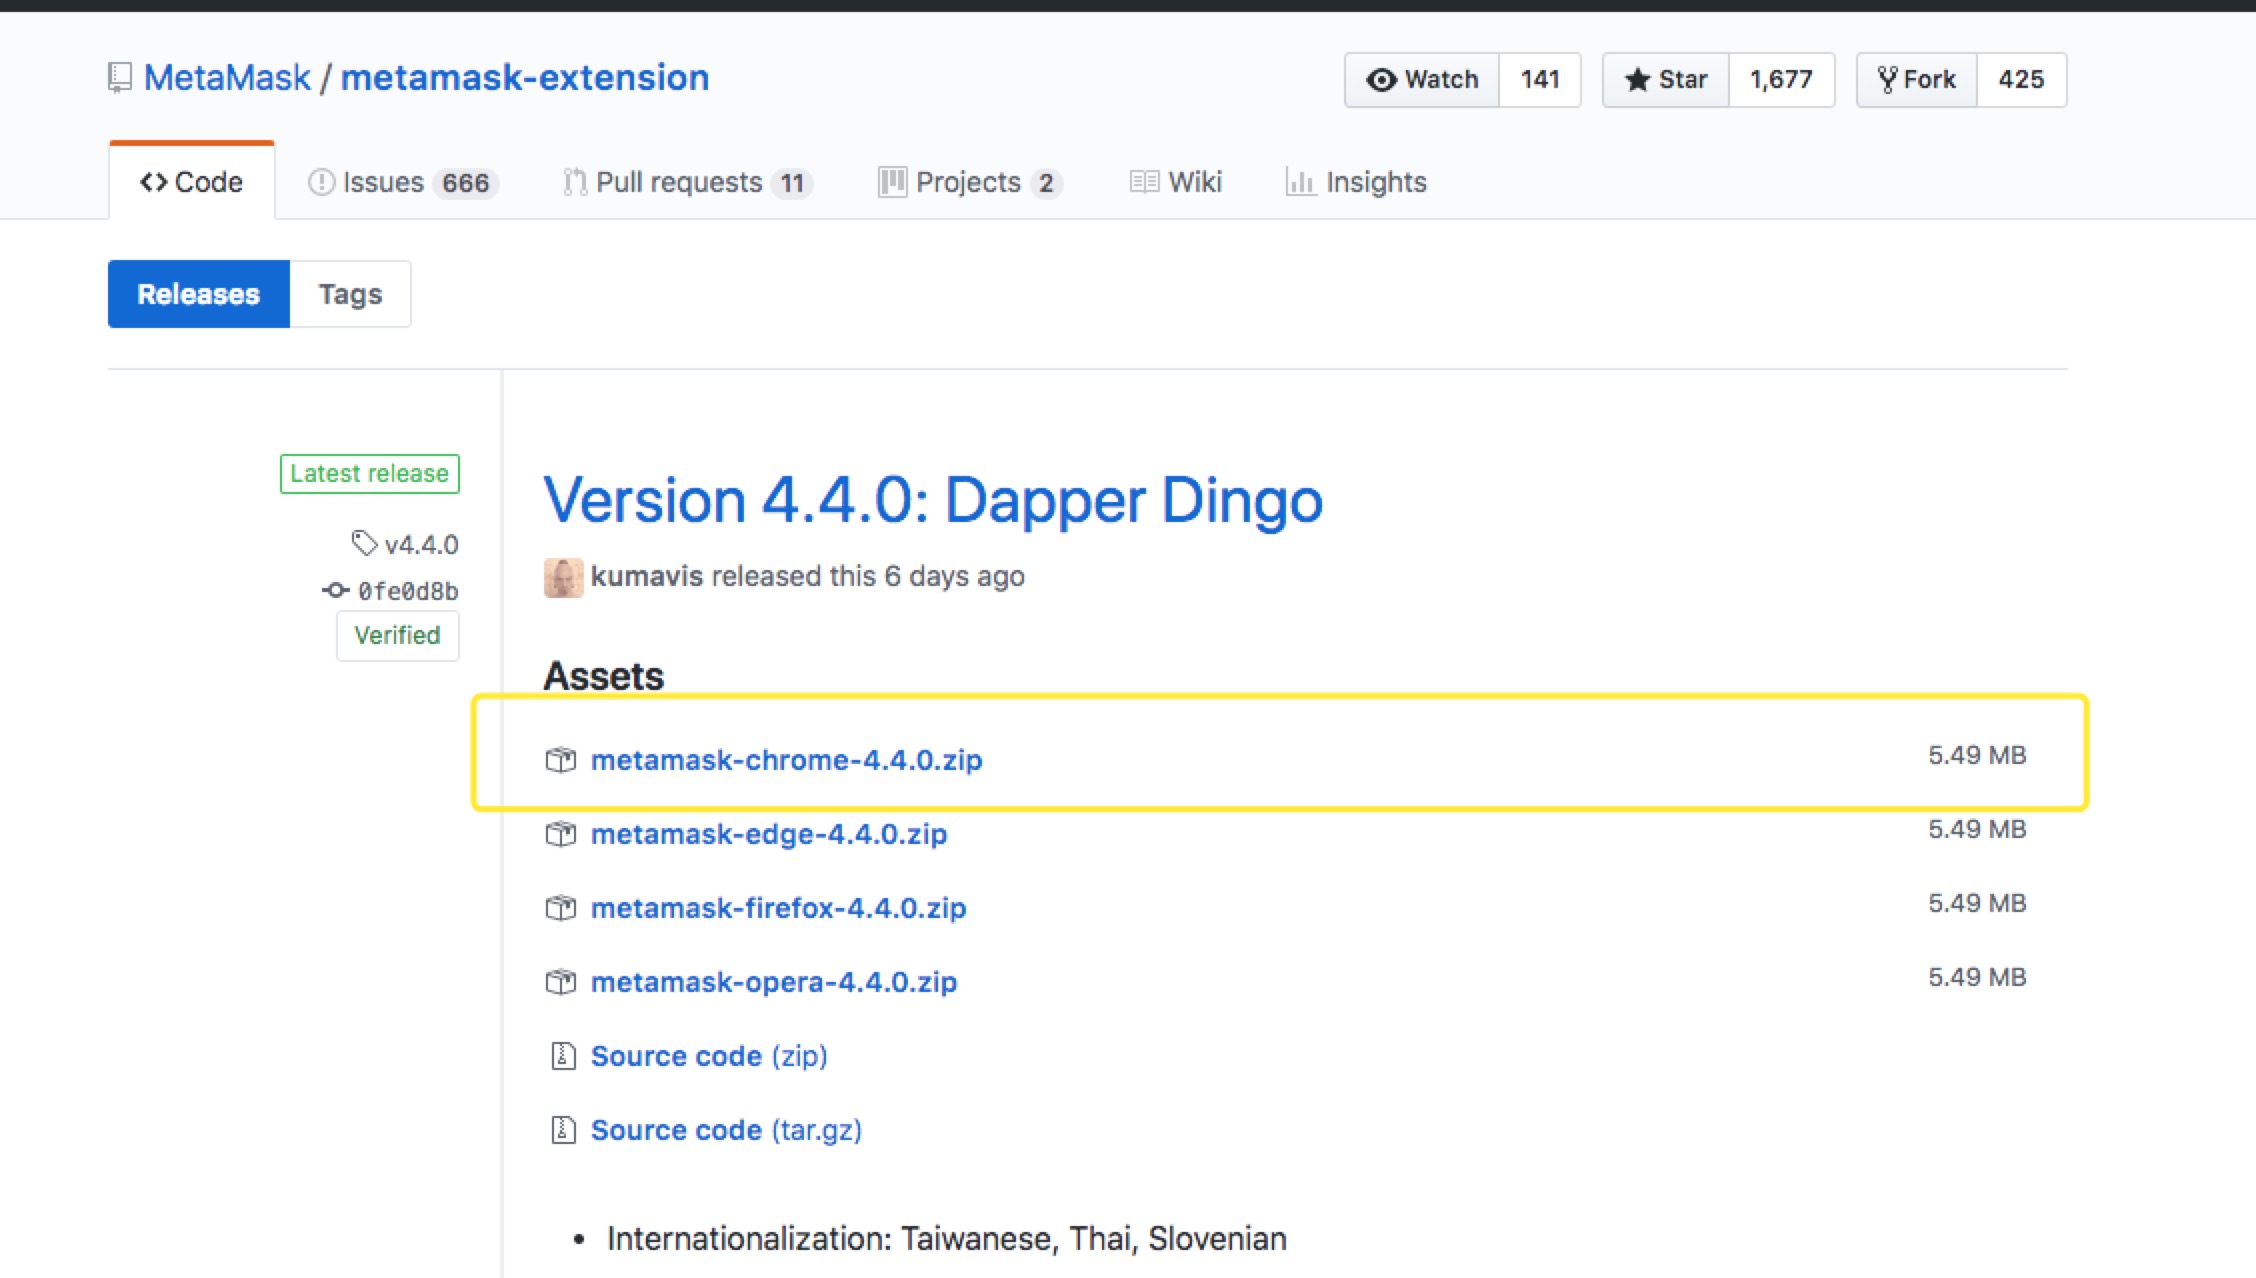Download metamask-chrome-4.4.0.zip asset

click(x=786, y=759)
